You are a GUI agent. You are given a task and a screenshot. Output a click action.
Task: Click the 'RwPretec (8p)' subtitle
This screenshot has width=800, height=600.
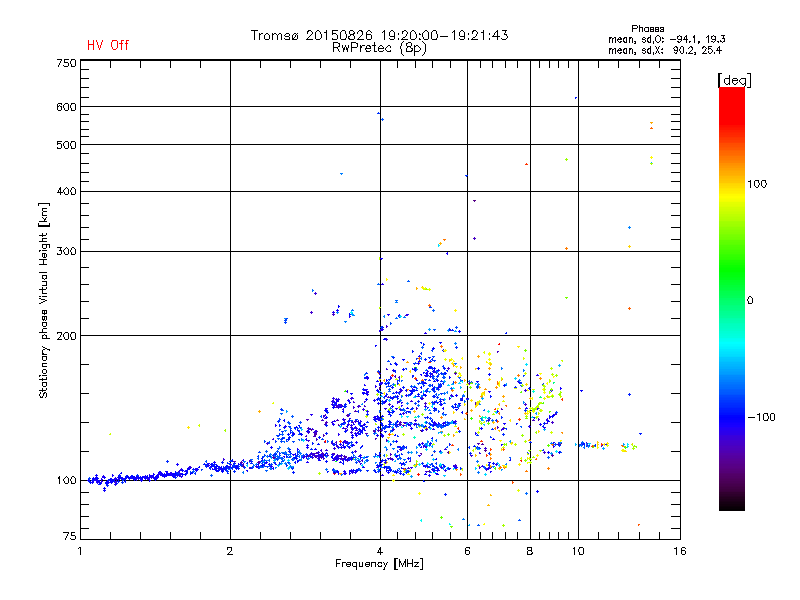[379, 48]
